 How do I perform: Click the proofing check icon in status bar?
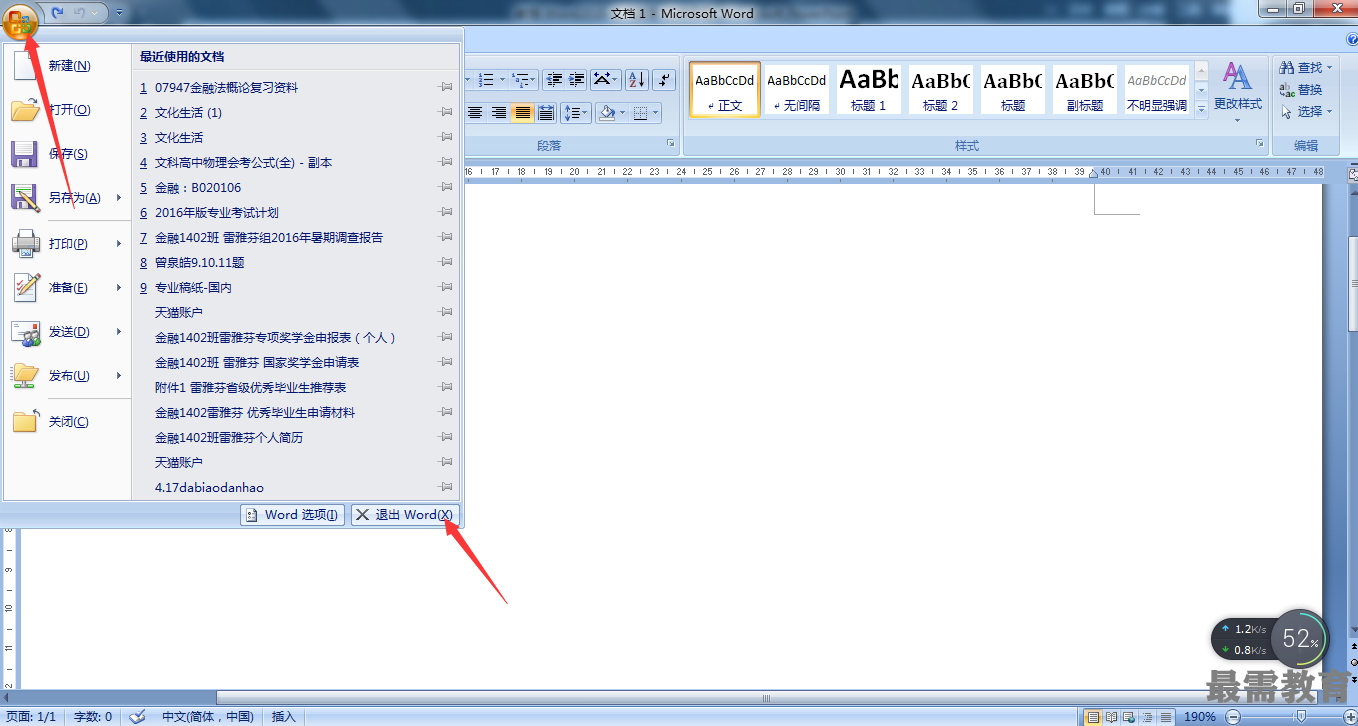(x=139, y=716)
